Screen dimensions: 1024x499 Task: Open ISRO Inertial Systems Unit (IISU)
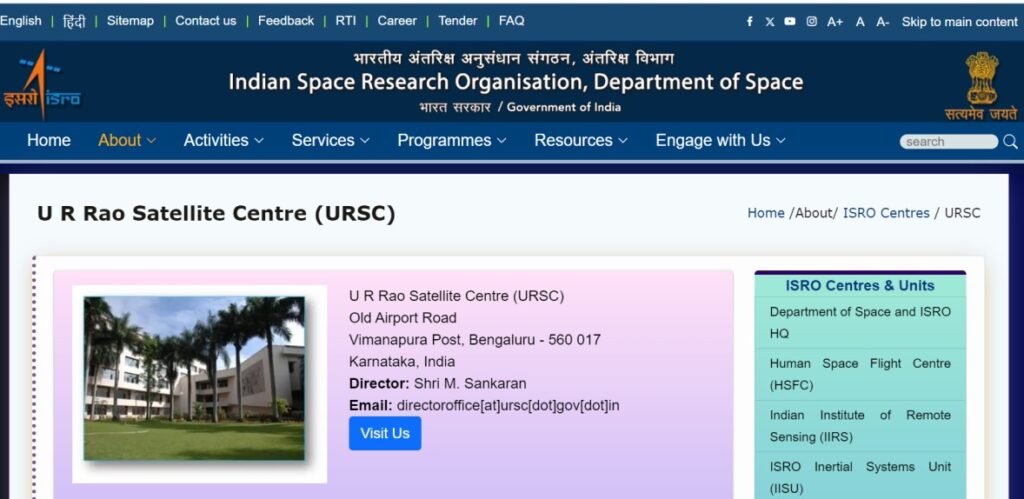tap(860, 477)
